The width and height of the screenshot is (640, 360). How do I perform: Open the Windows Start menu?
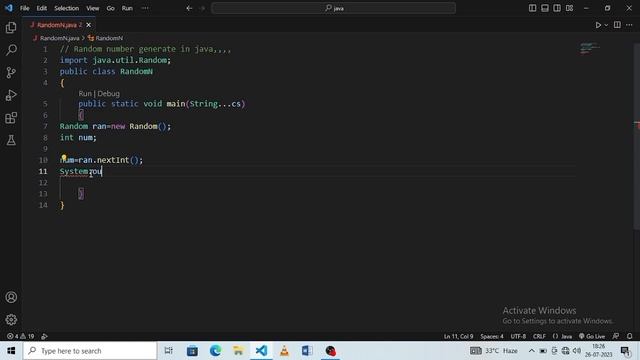pos(11,351)
